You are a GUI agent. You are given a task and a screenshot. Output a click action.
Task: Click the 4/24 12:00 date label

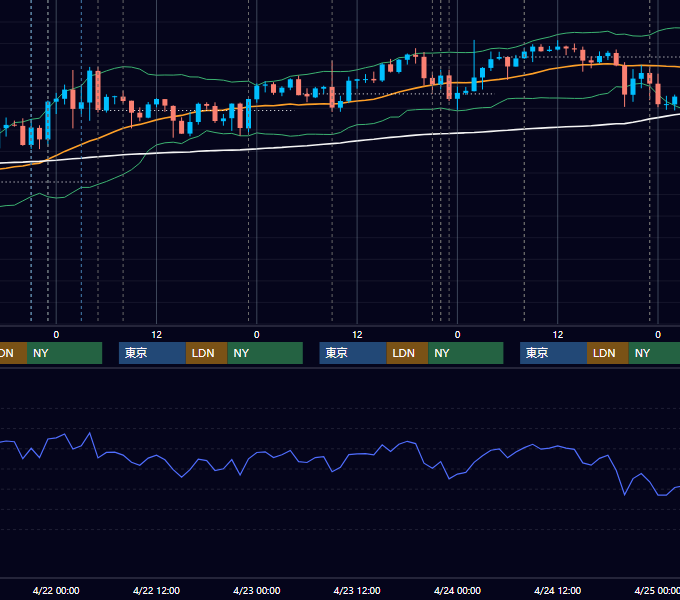(558, 590)
